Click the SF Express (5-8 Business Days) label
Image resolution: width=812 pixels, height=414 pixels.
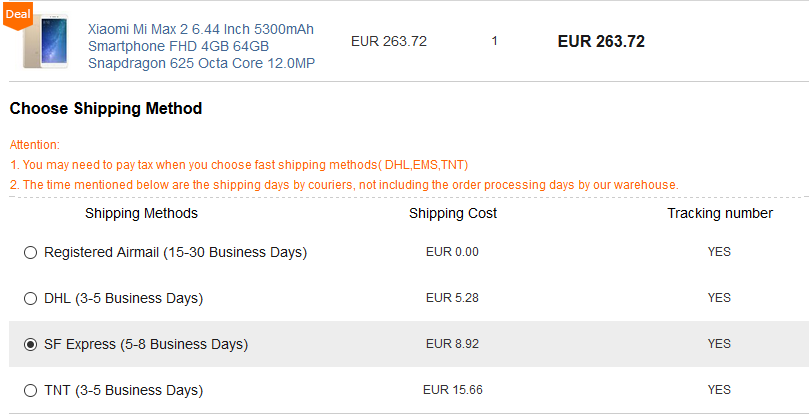(x=146, y=345)
